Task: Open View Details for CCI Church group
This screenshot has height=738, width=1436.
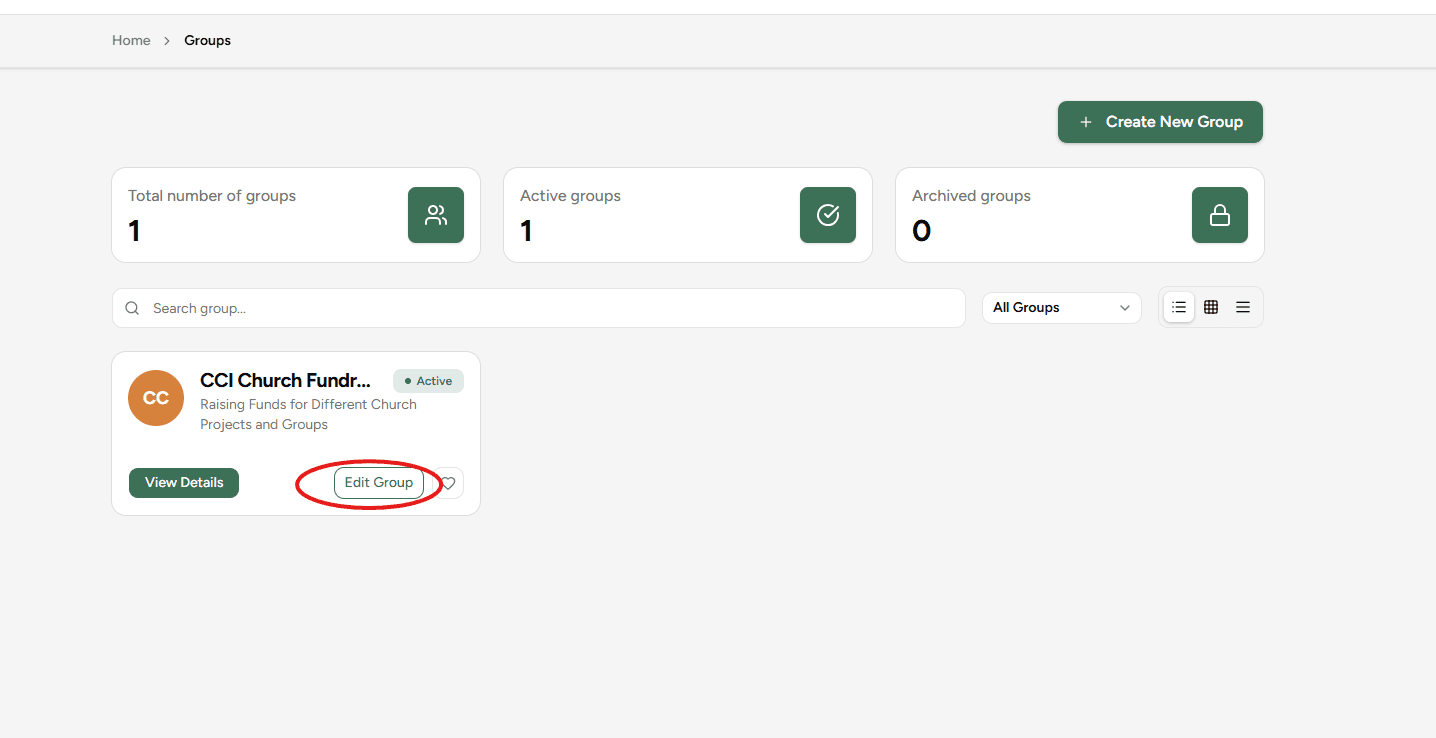Action: 184,482
